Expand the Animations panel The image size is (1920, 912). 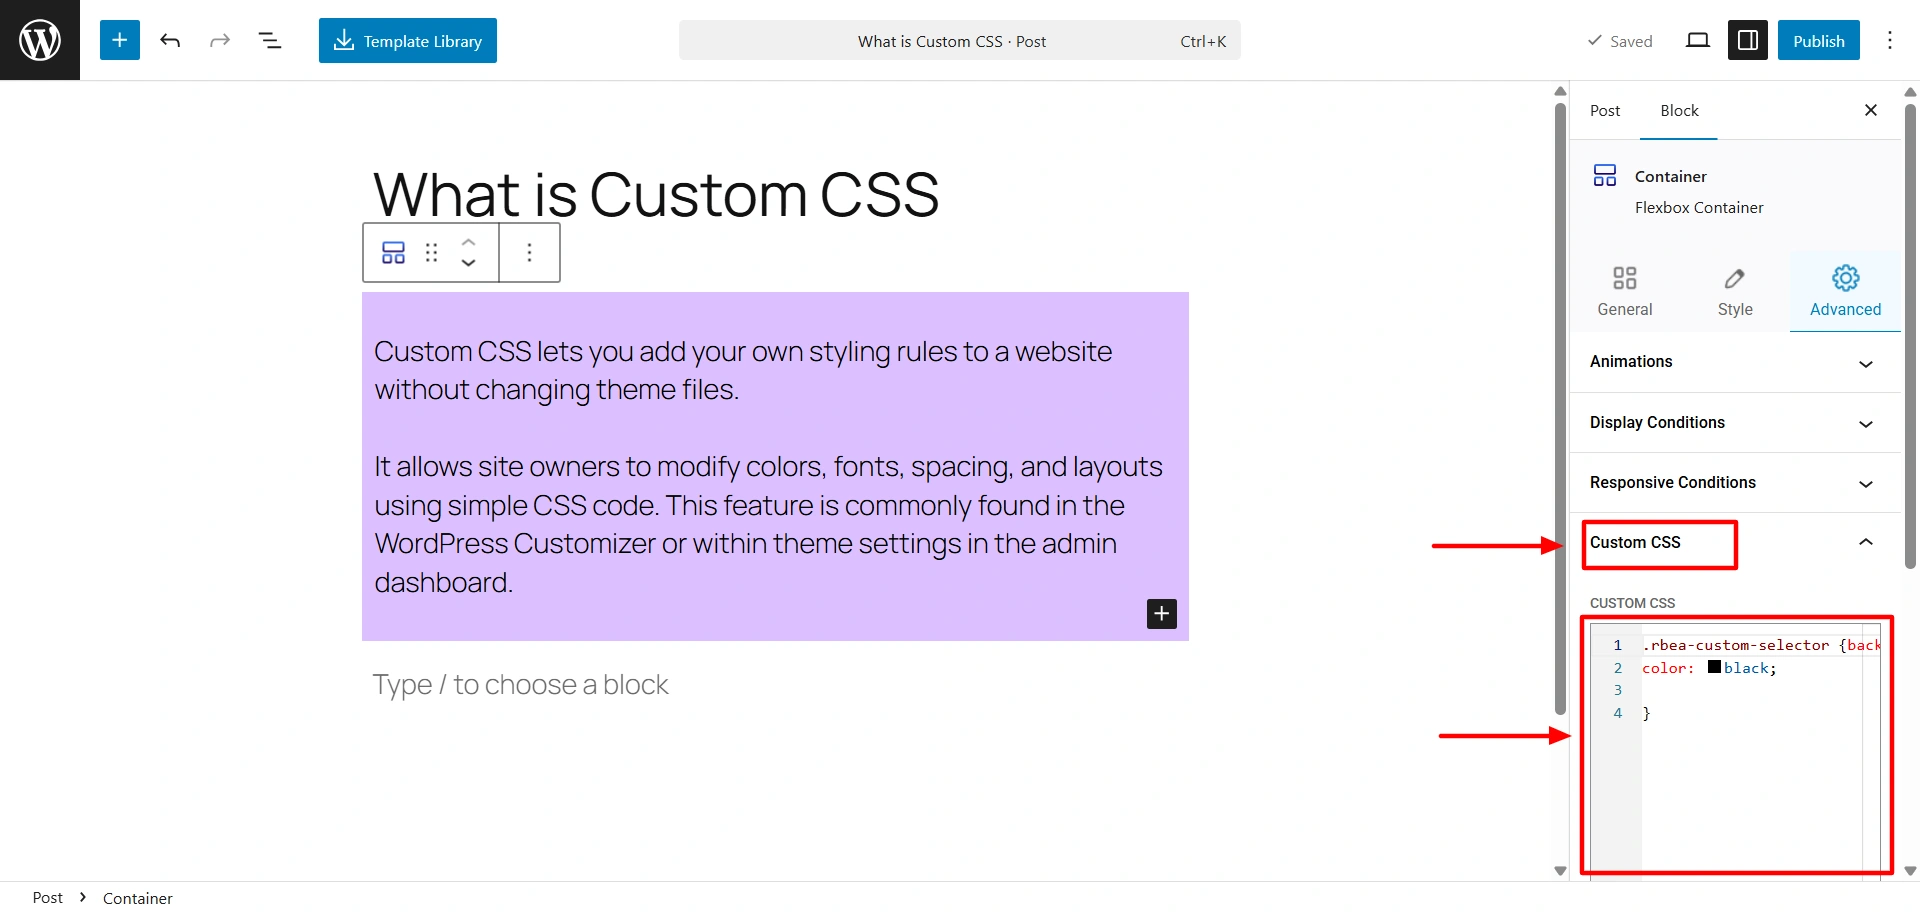pos(1735,362)
